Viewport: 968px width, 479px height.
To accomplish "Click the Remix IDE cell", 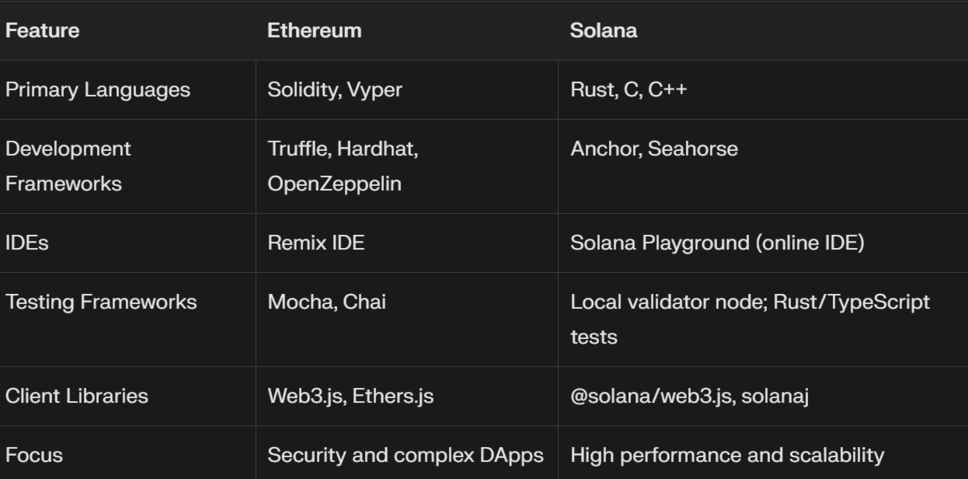I will [x=316, y=243].
